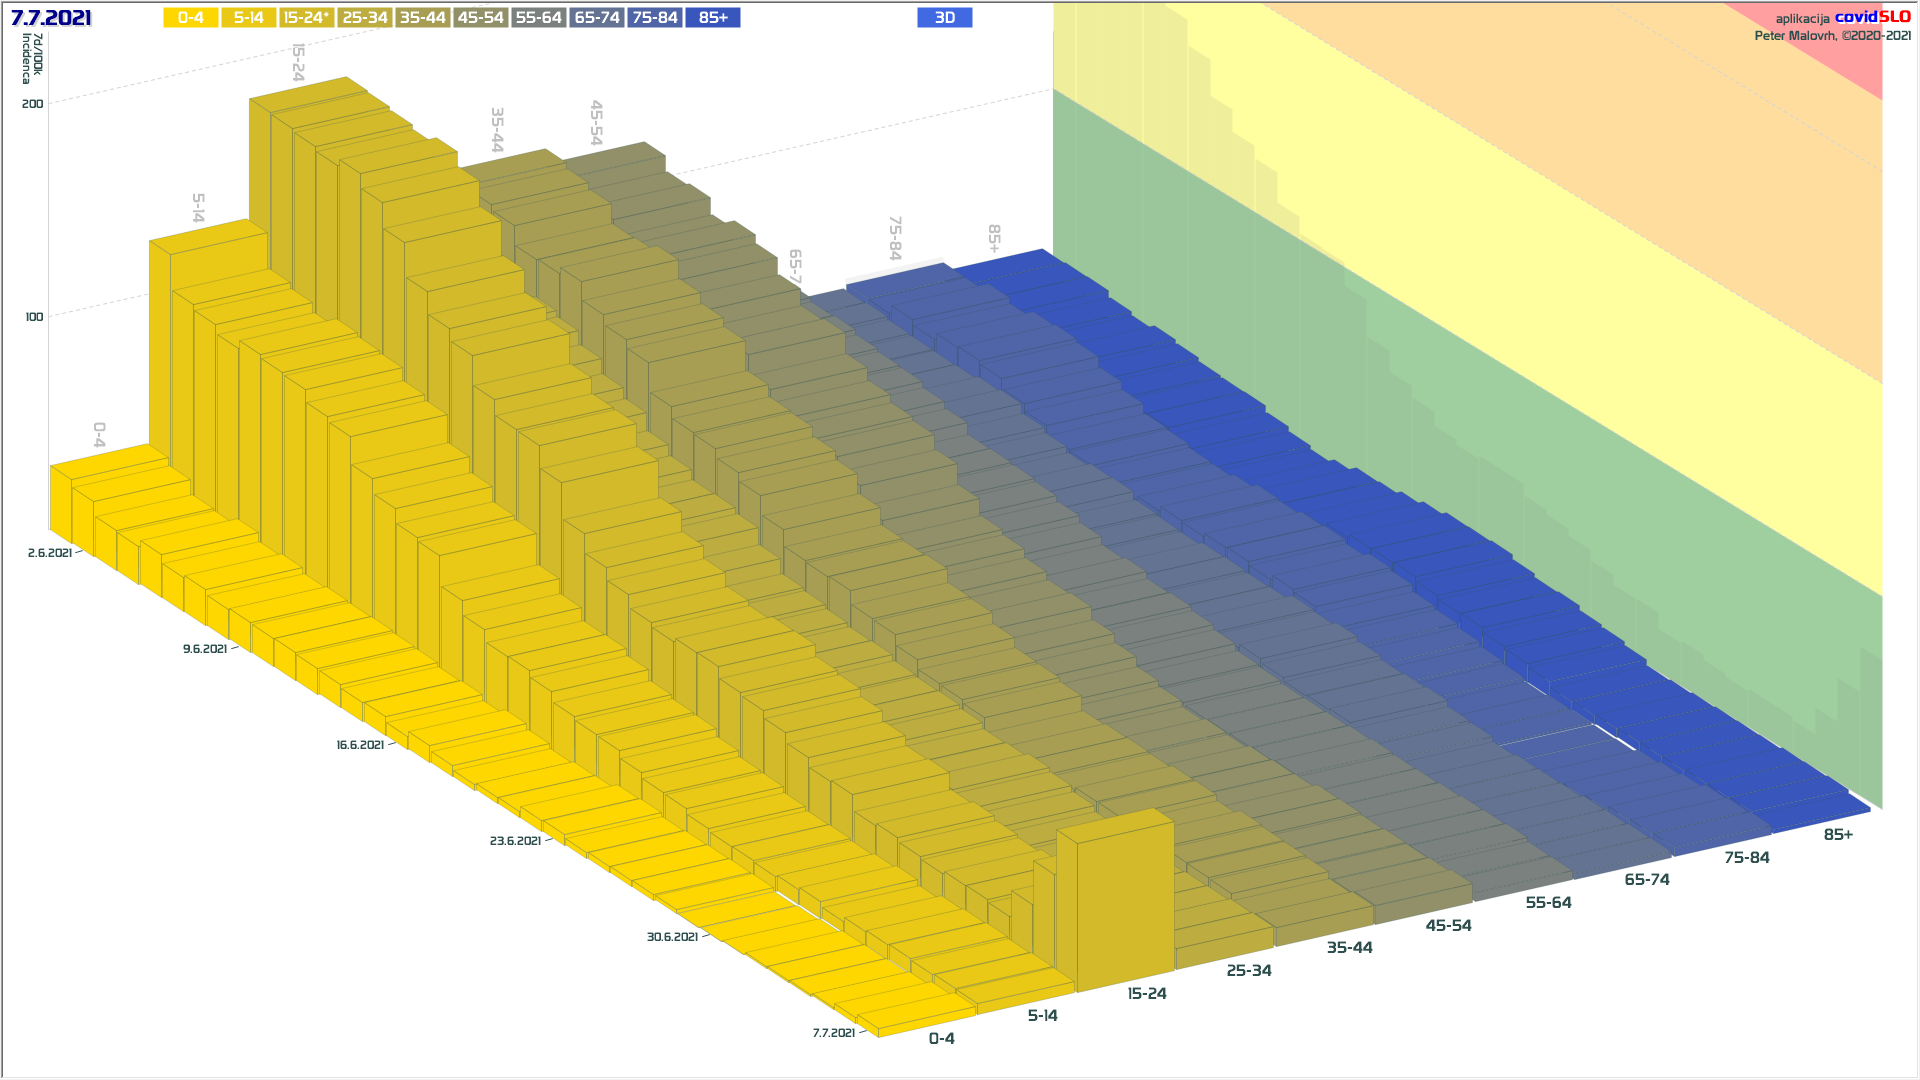Image resolution: width=1920 pixels, height=1080 pixels.
Task: Select the highlighted 15-24* age group button
Action: [306, 18]
